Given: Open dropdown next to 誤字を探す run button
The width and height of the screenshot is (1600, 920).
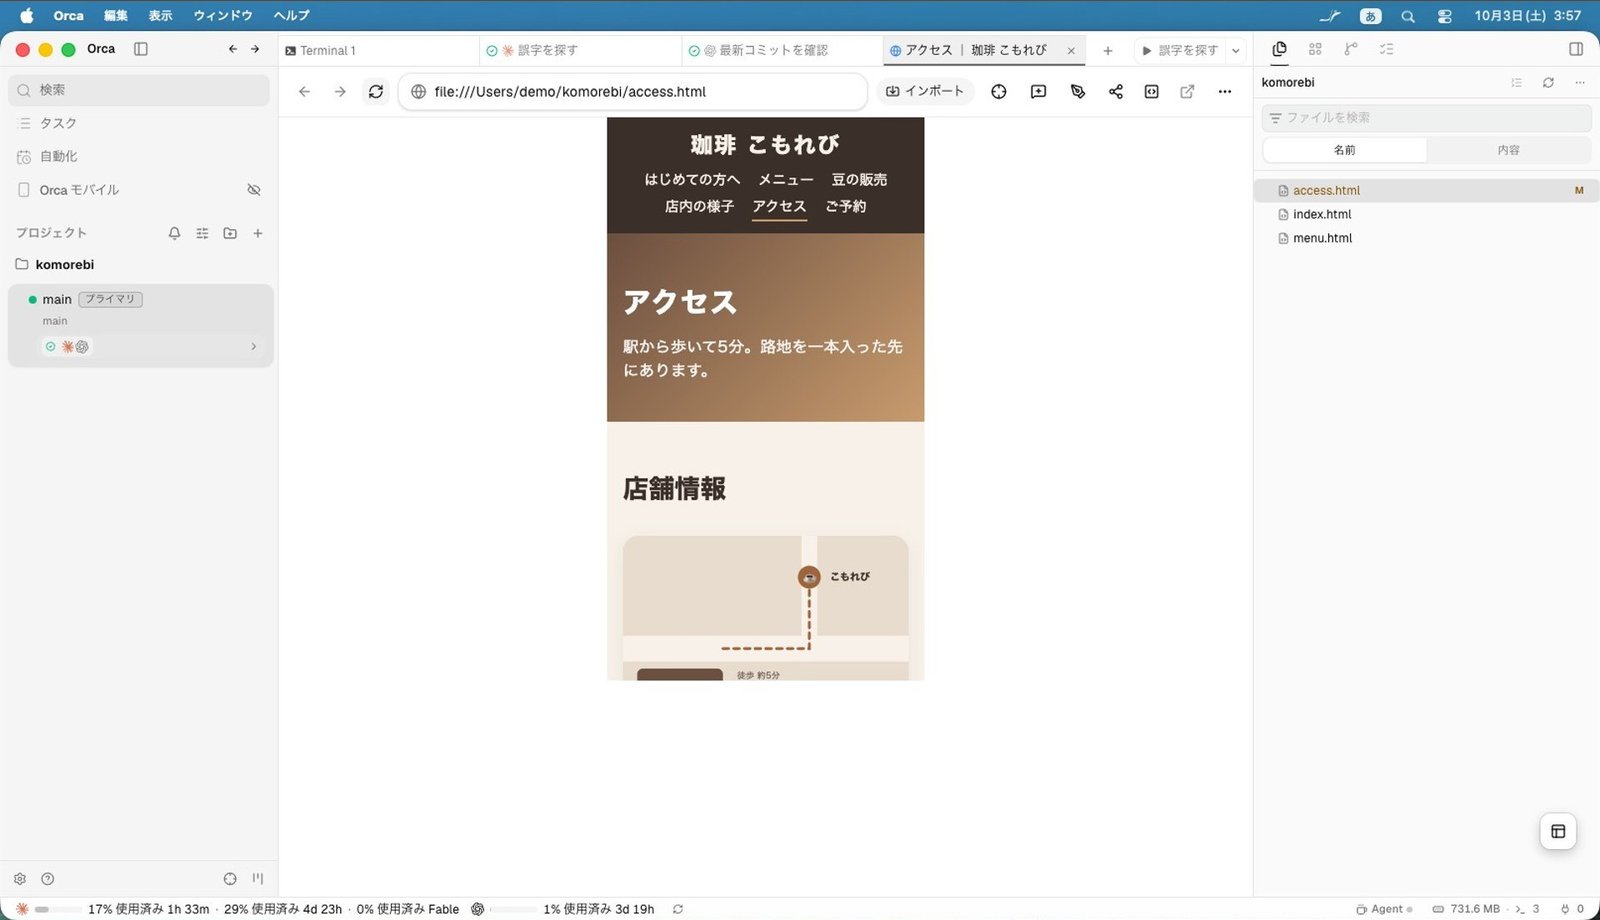Looking at the screenshot, I should click(x=1236, y=50).
